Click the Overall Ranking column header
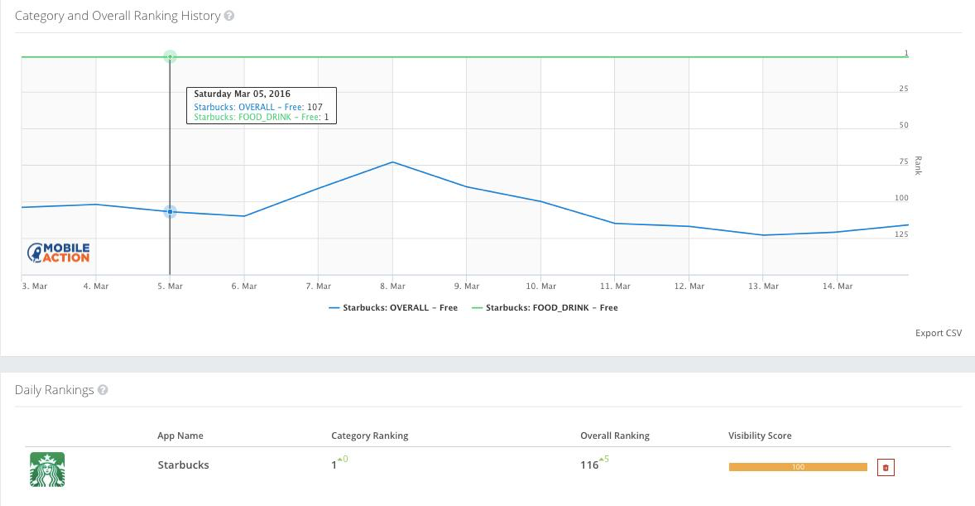Screen dimensions: 975x506 click(x=615, y=436)
